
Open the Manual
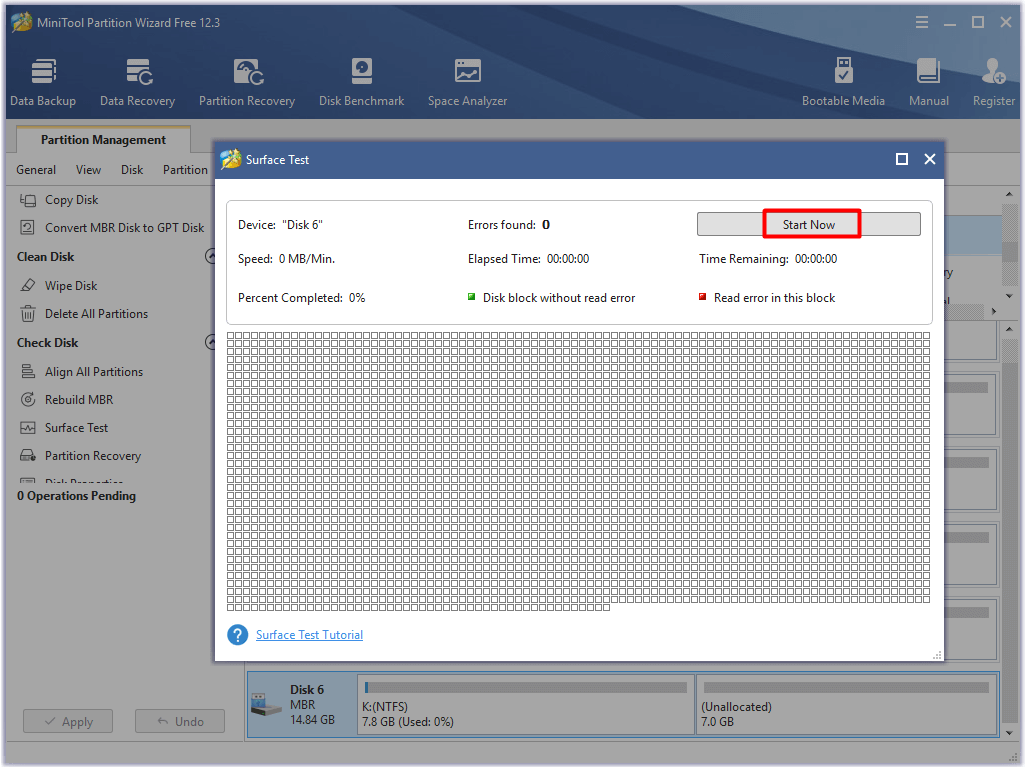click(929, 82)
